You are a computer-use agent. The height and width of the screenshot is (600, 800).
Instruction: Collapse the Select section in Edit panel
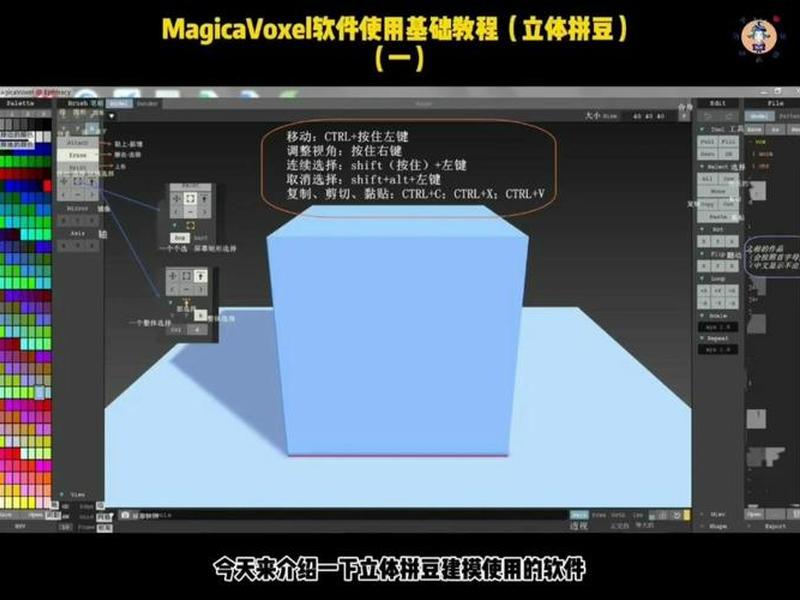click(x=703, y=167)
